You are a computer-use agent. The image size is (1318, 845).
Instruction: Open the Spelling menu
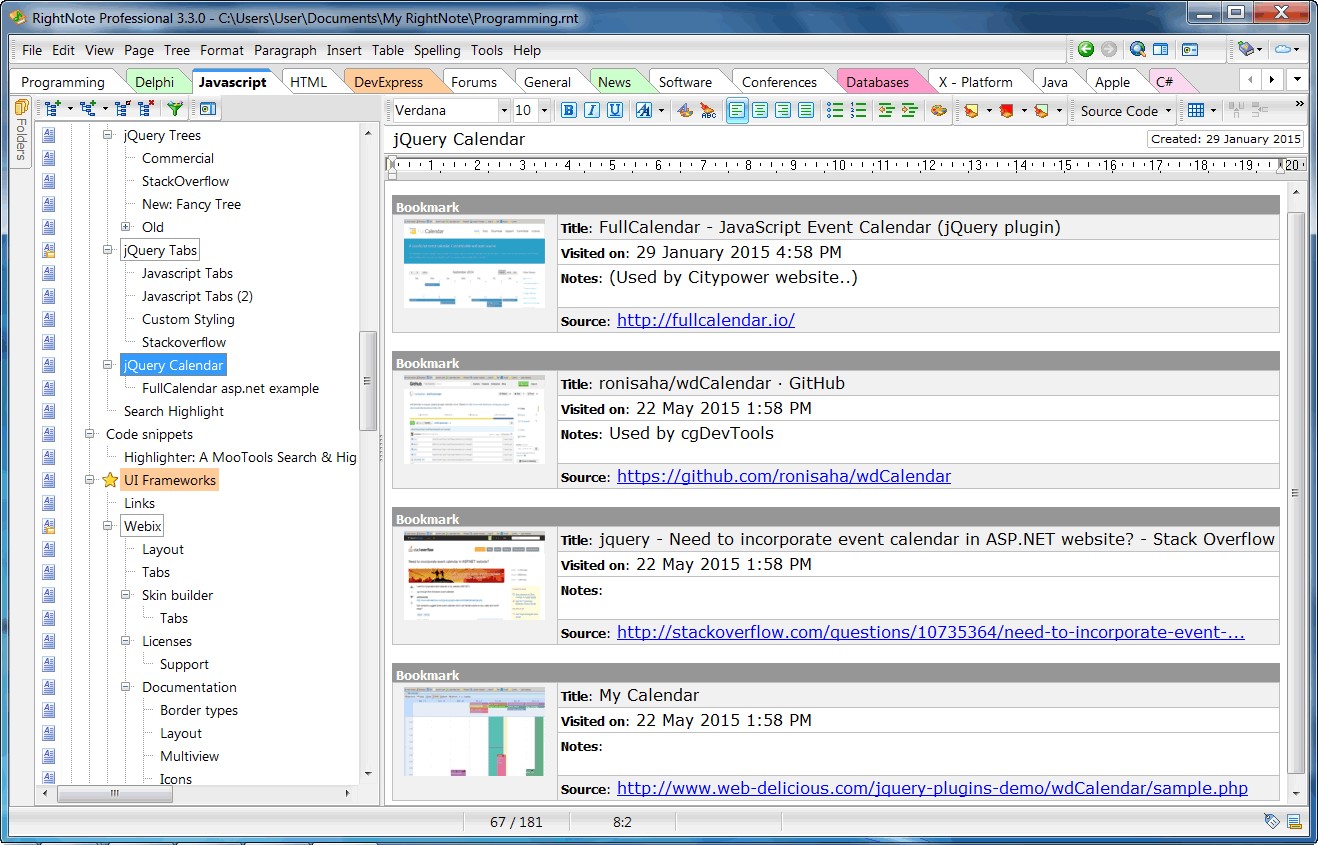(437, 50)
